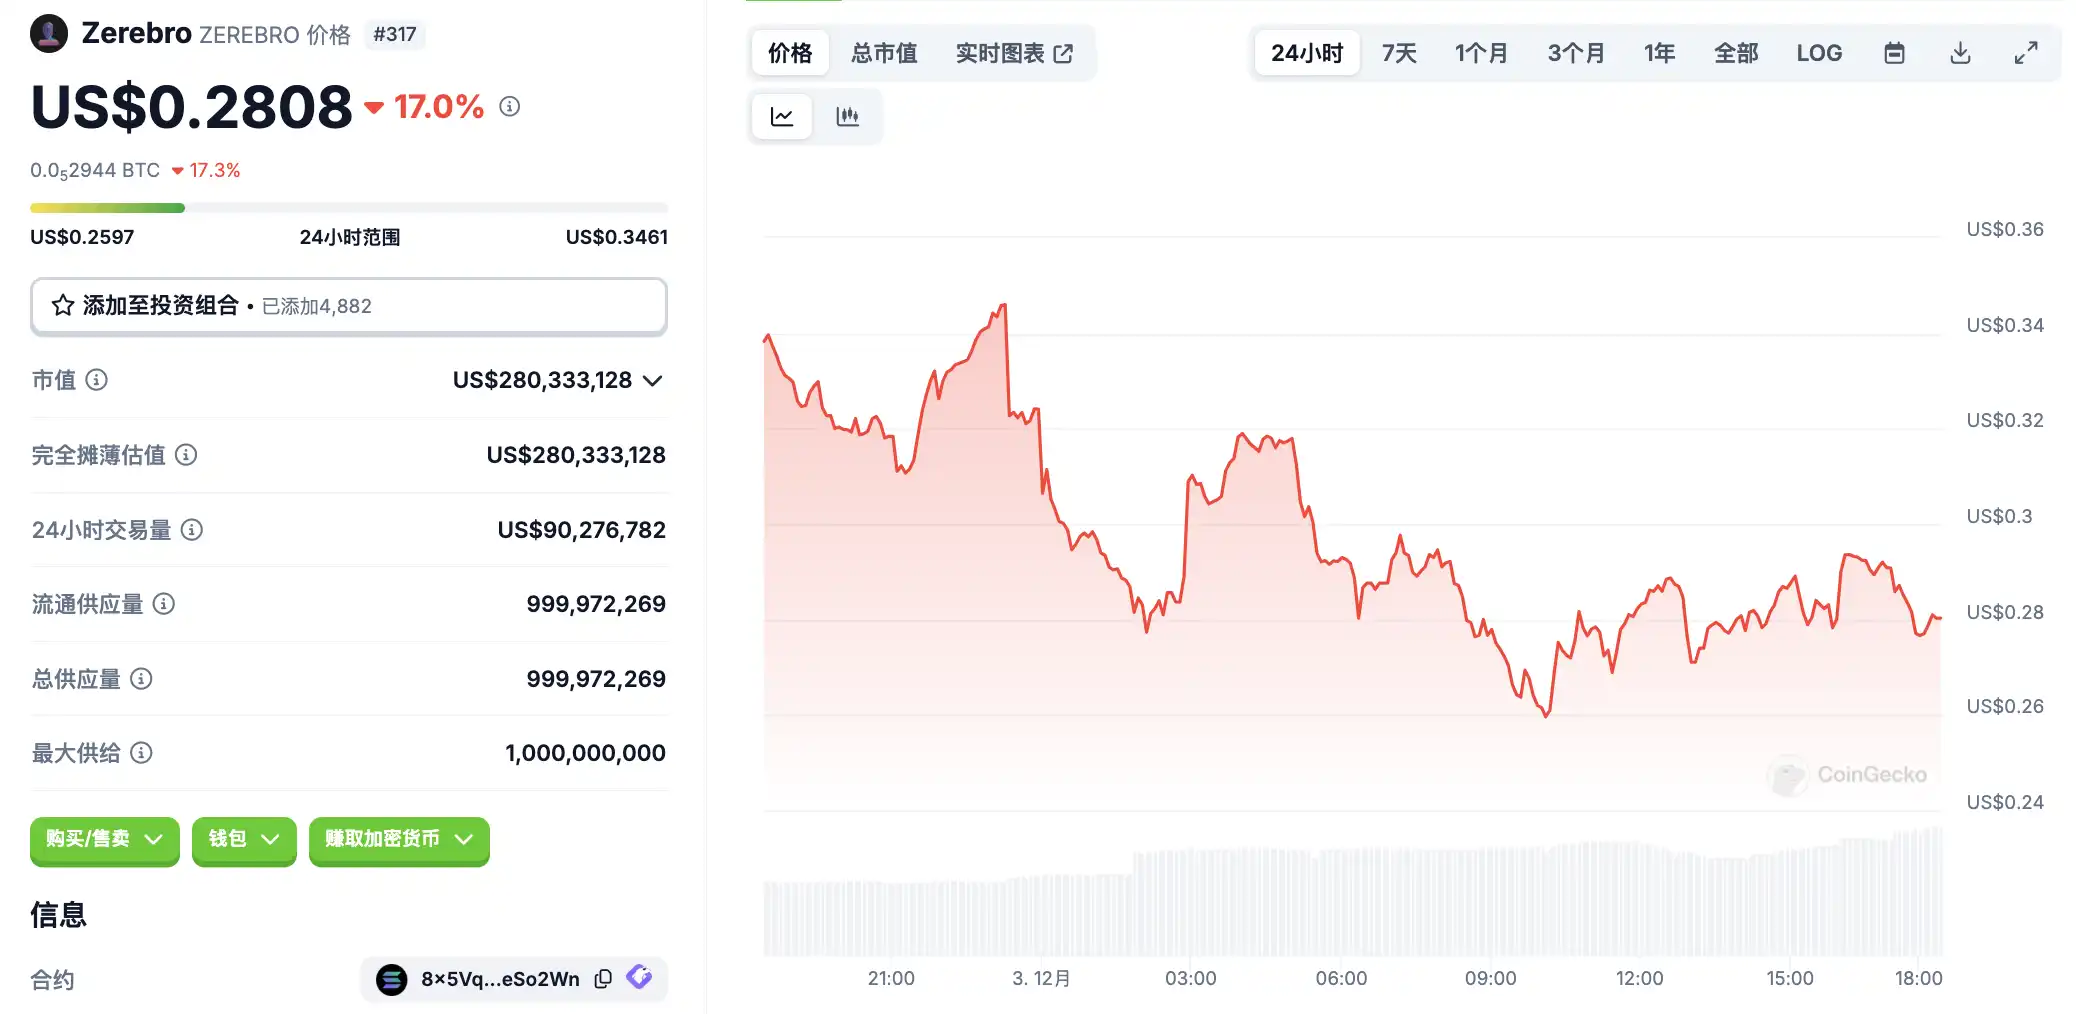Viewport: 2076px width, 1014px height.
Task: Click the 24-hour range progress bar
Action: 348,208
